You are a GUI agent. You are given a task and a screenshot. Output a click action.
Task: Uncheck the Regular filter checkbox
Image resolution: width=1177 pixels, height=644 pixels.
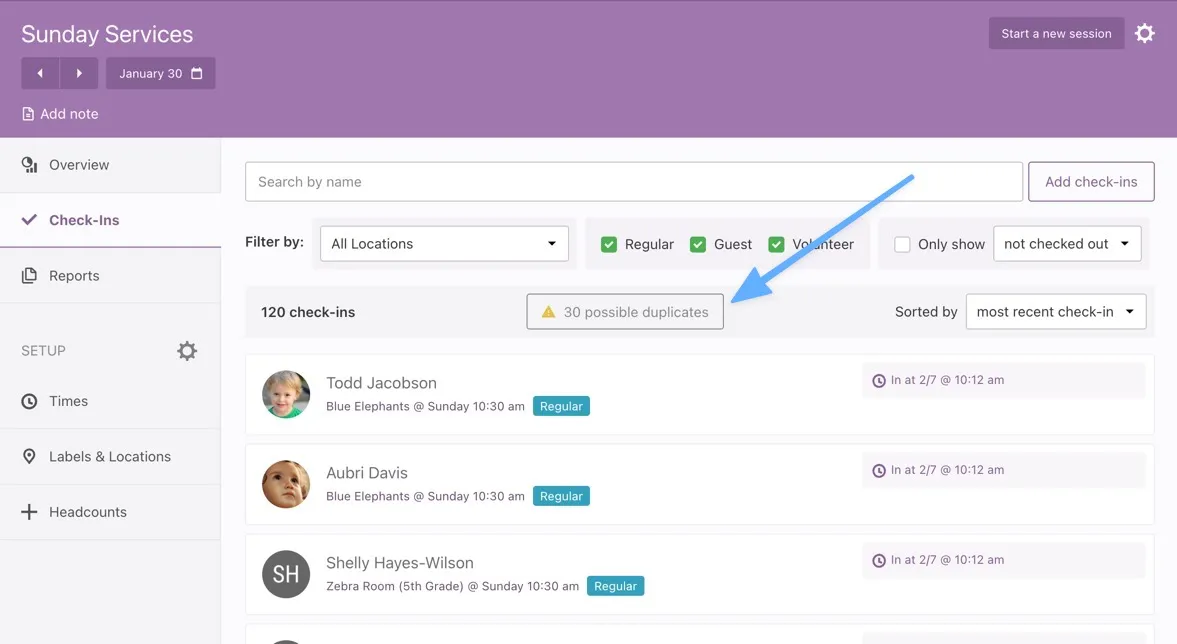(608, 244)
